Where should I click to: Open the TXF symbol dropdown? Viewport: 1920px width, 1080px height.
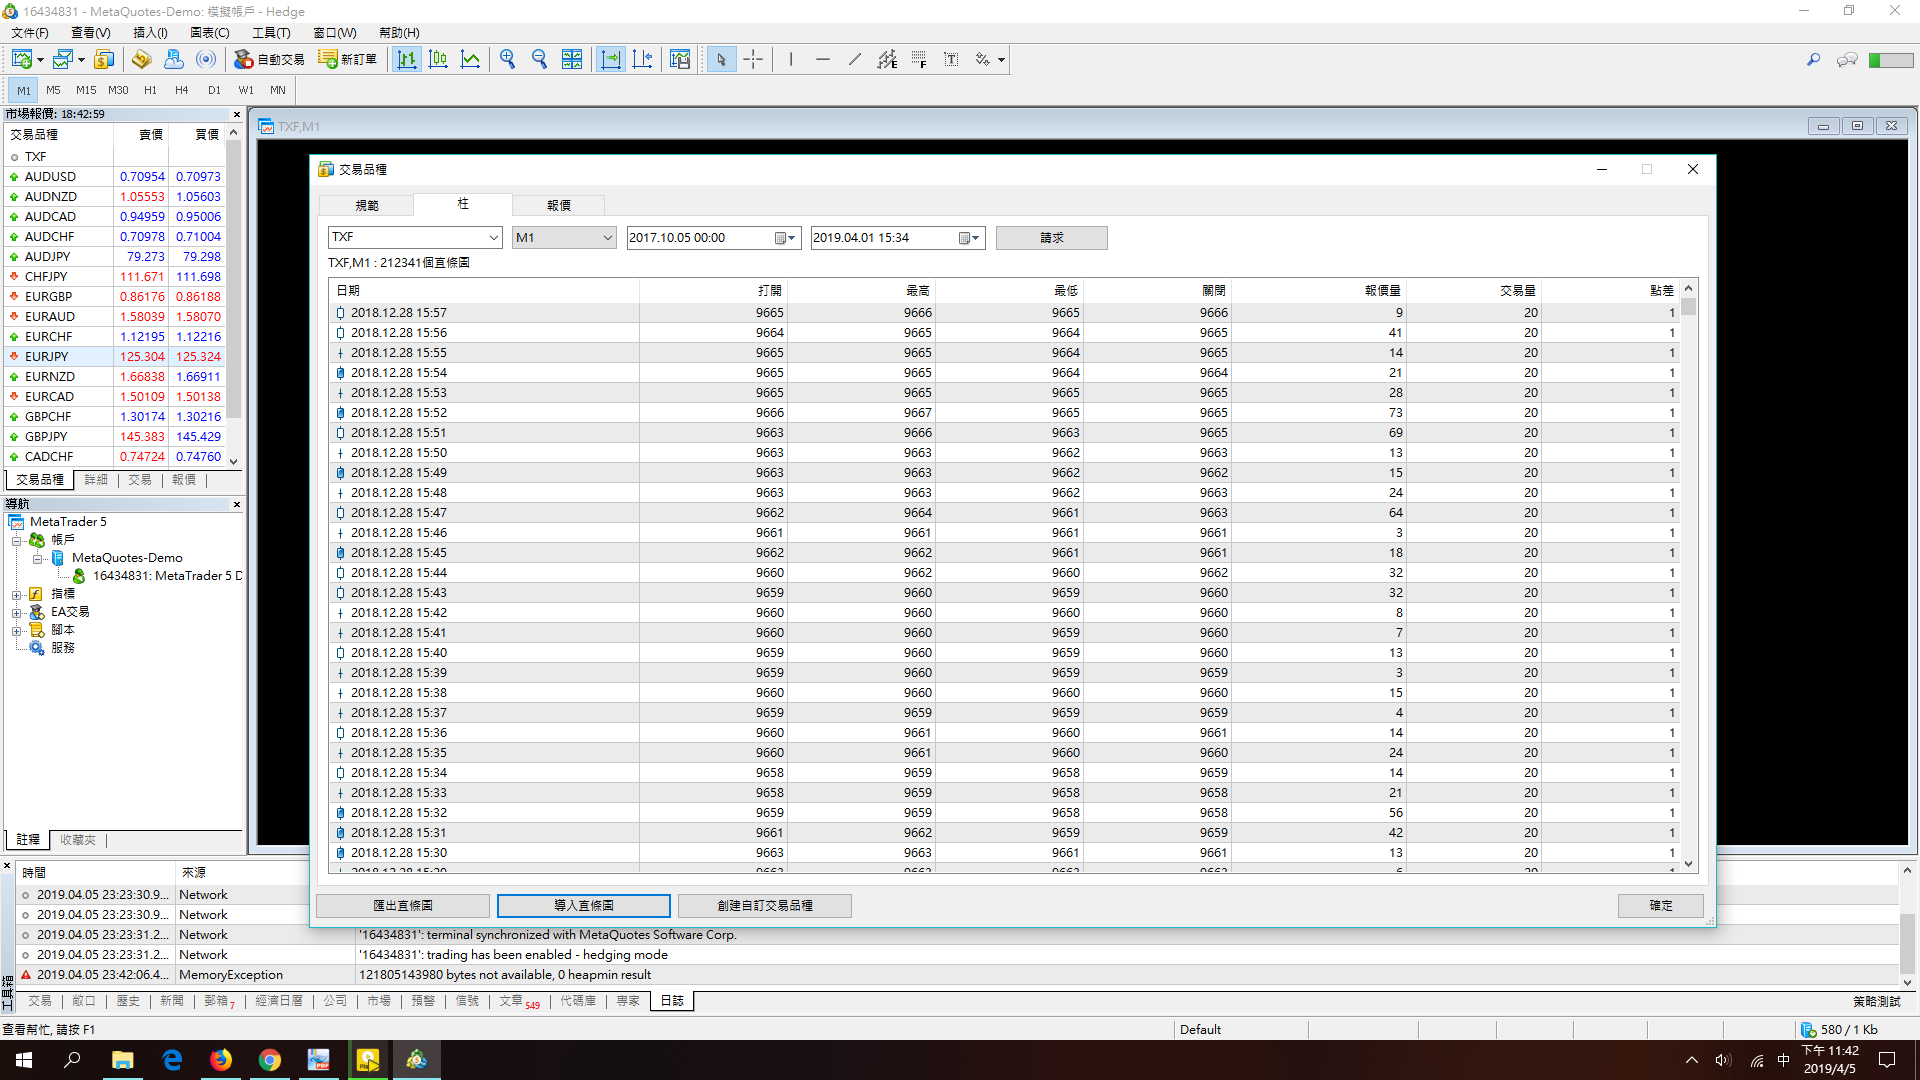point(494,238)
